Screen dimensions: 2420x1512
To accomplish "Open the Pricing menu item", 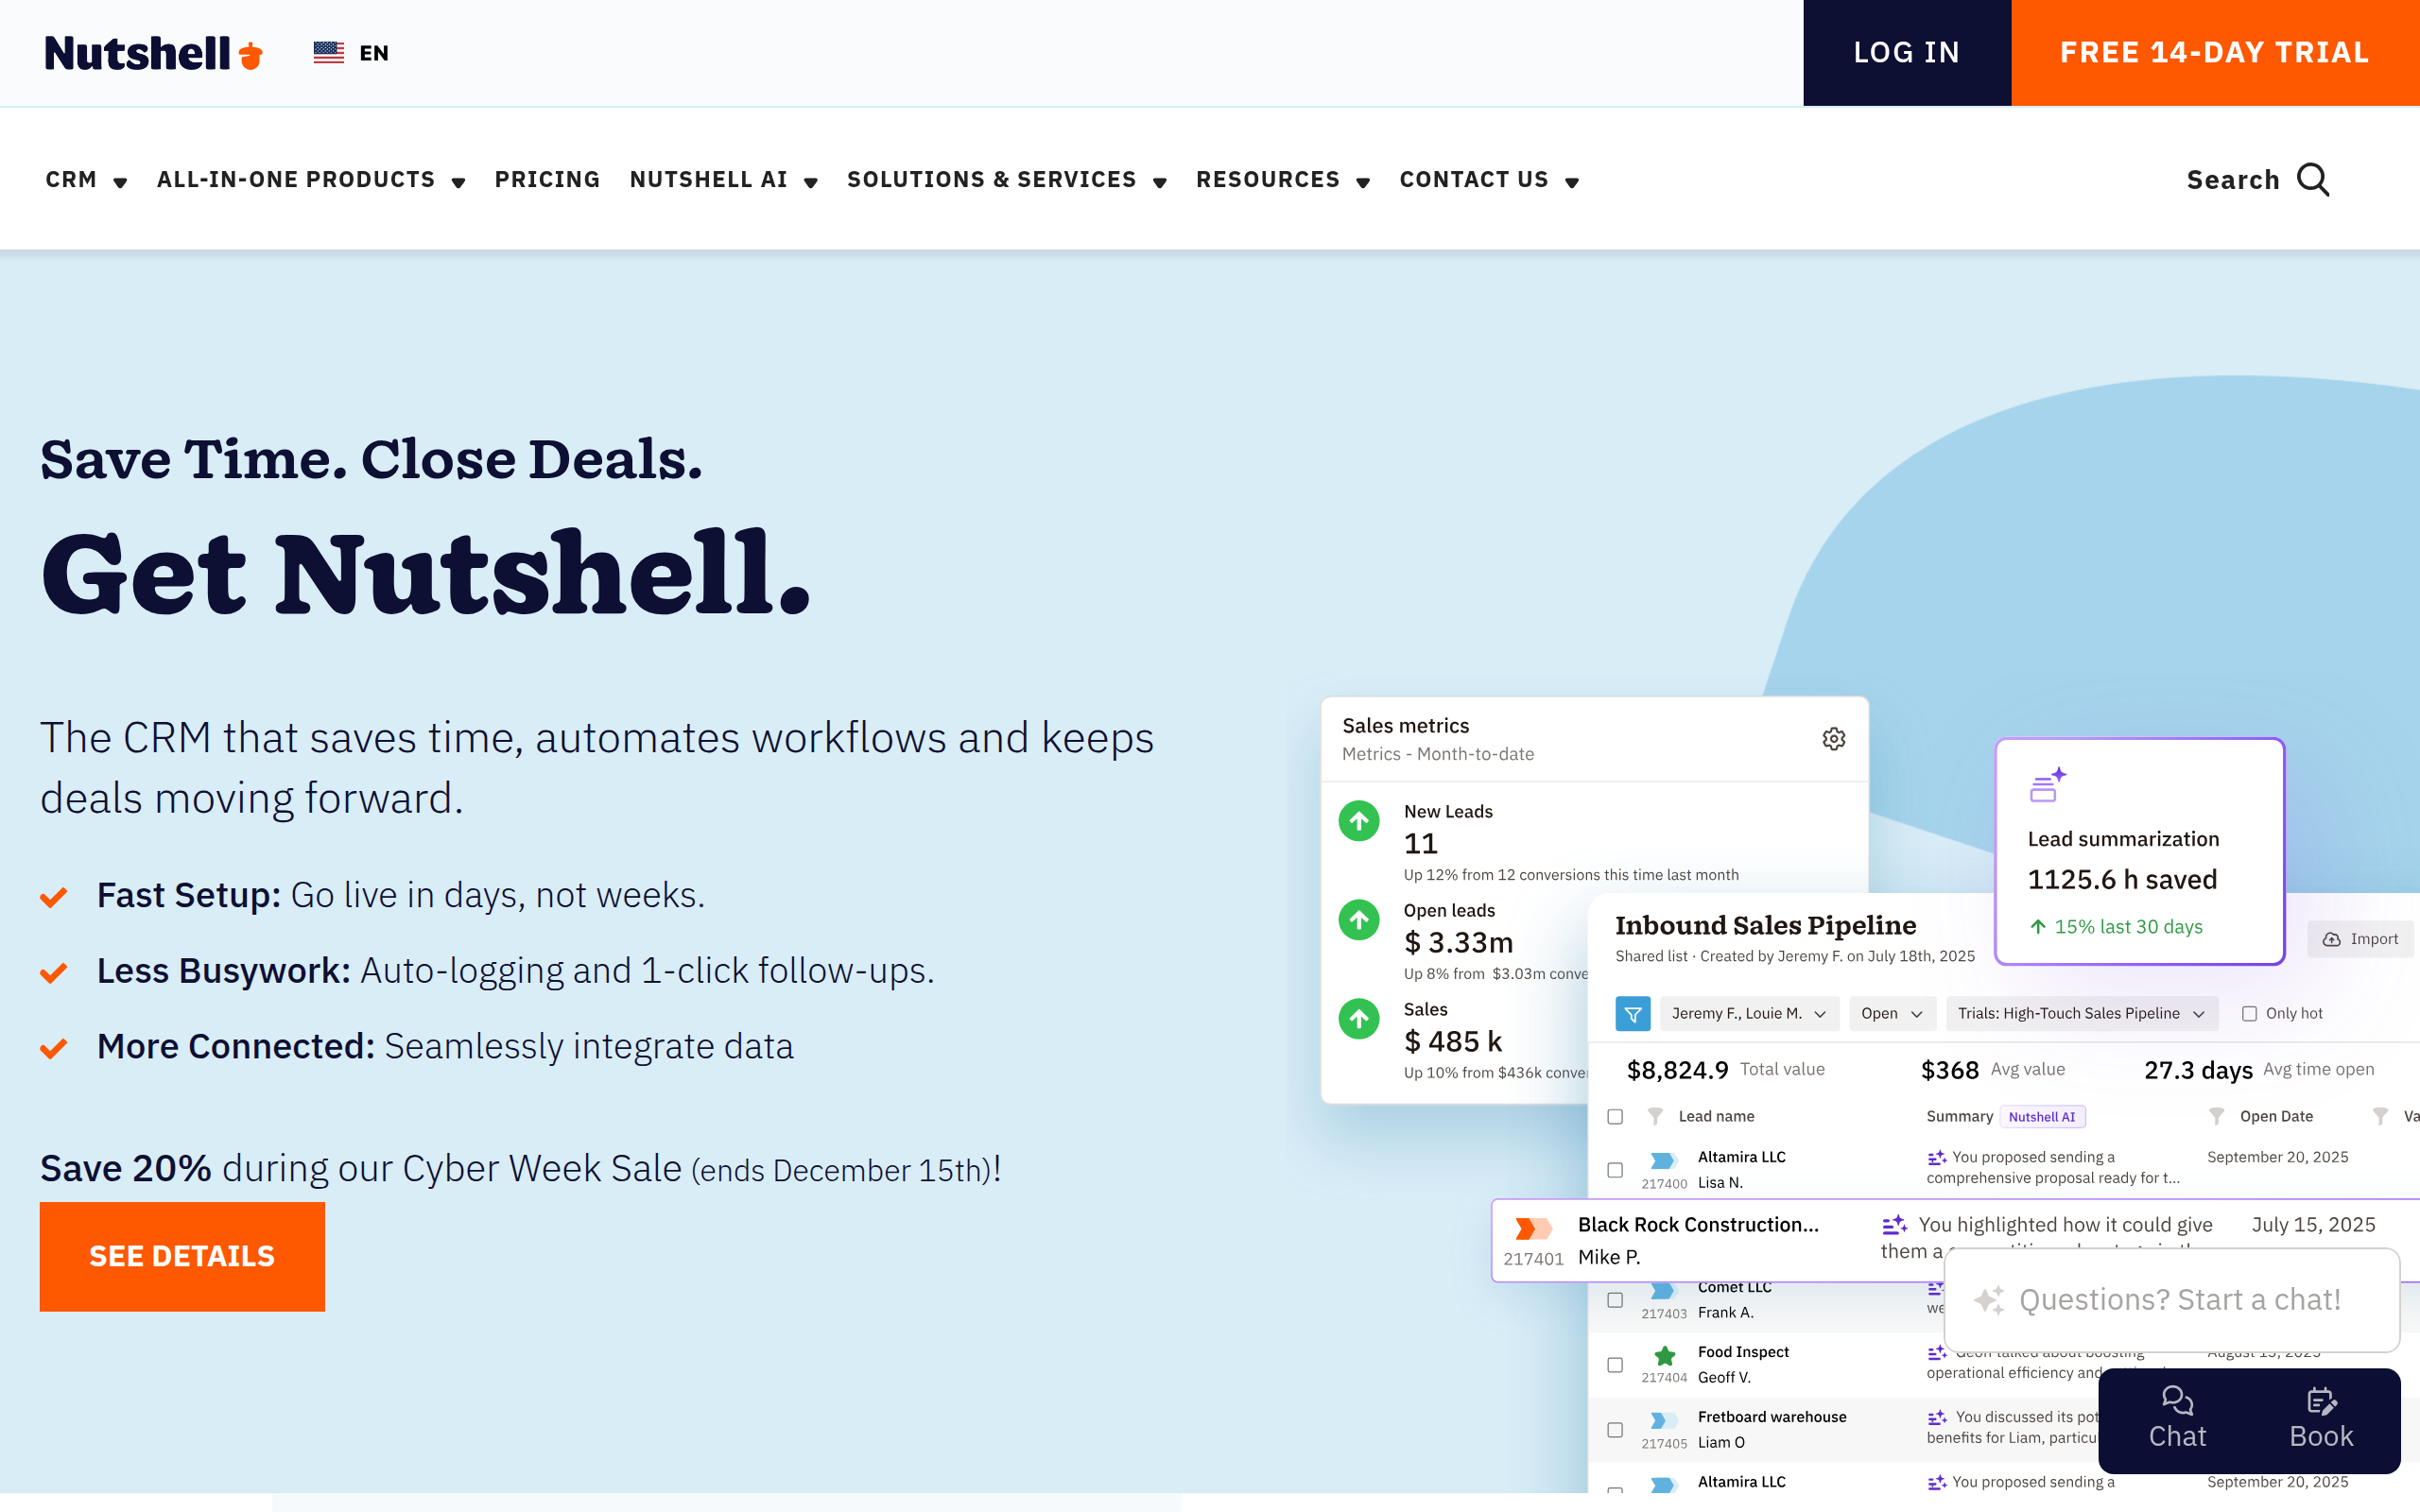I will coord(547,180).
